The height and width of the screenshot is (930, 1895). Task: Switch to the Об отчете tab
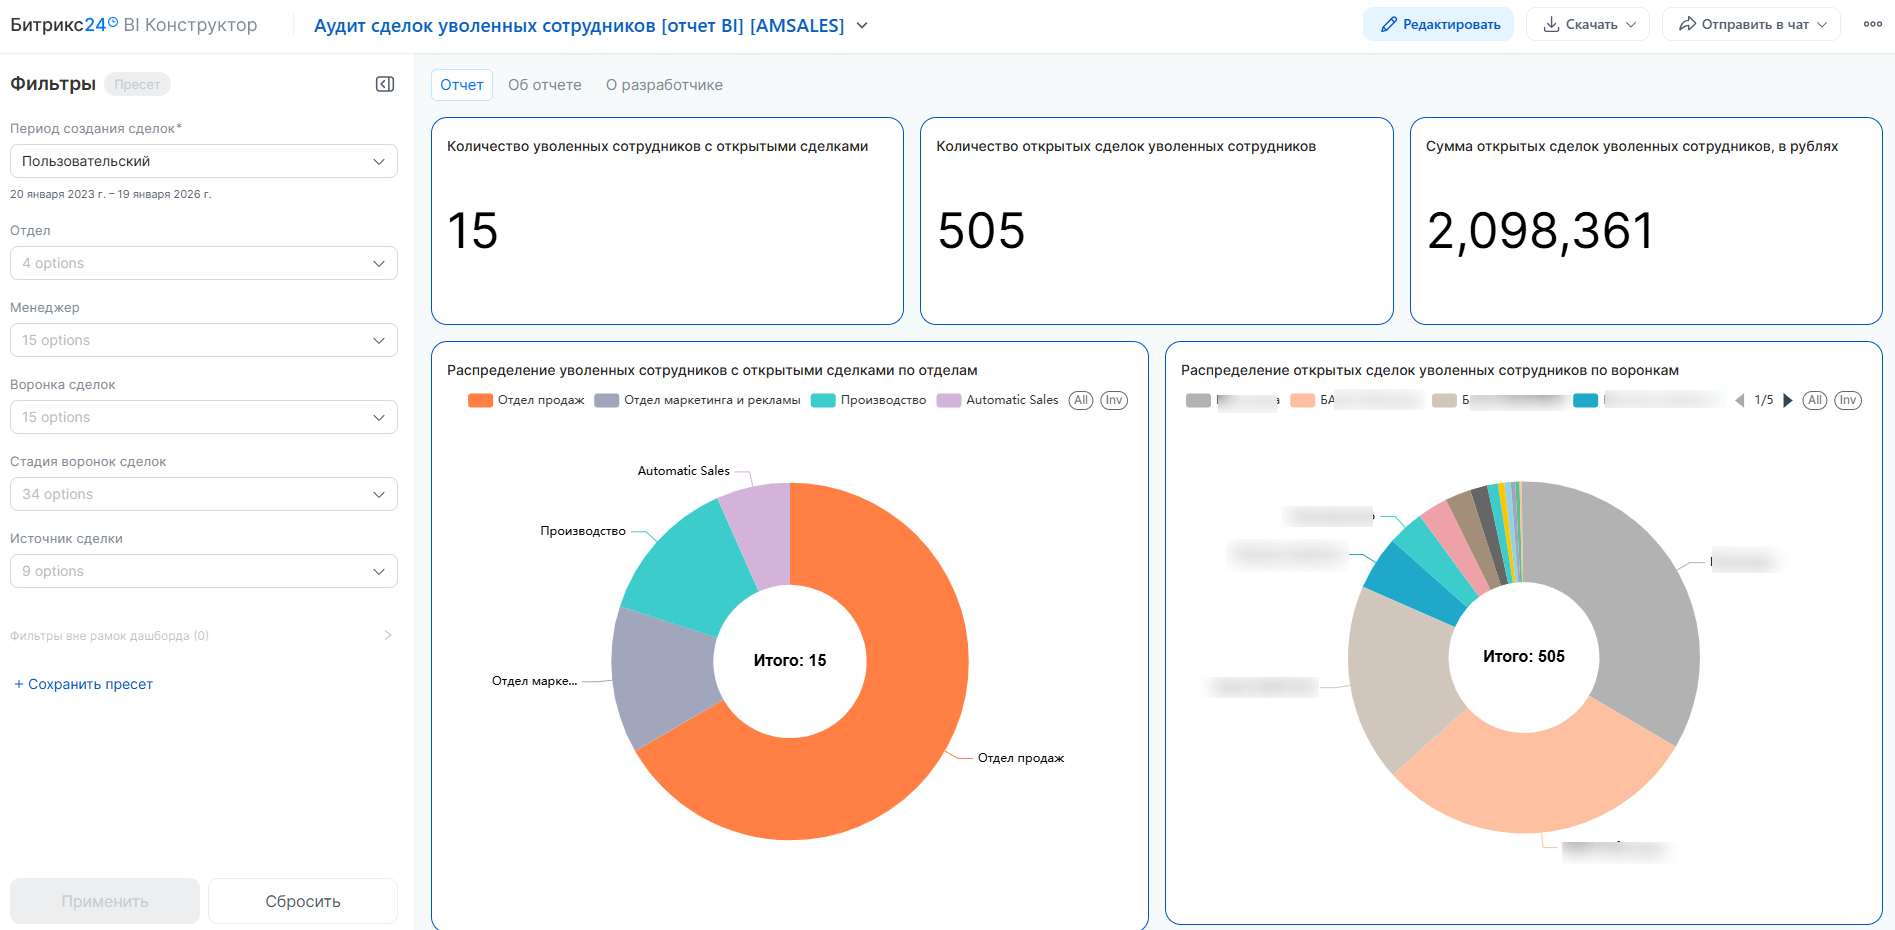(x=544, y=85)
